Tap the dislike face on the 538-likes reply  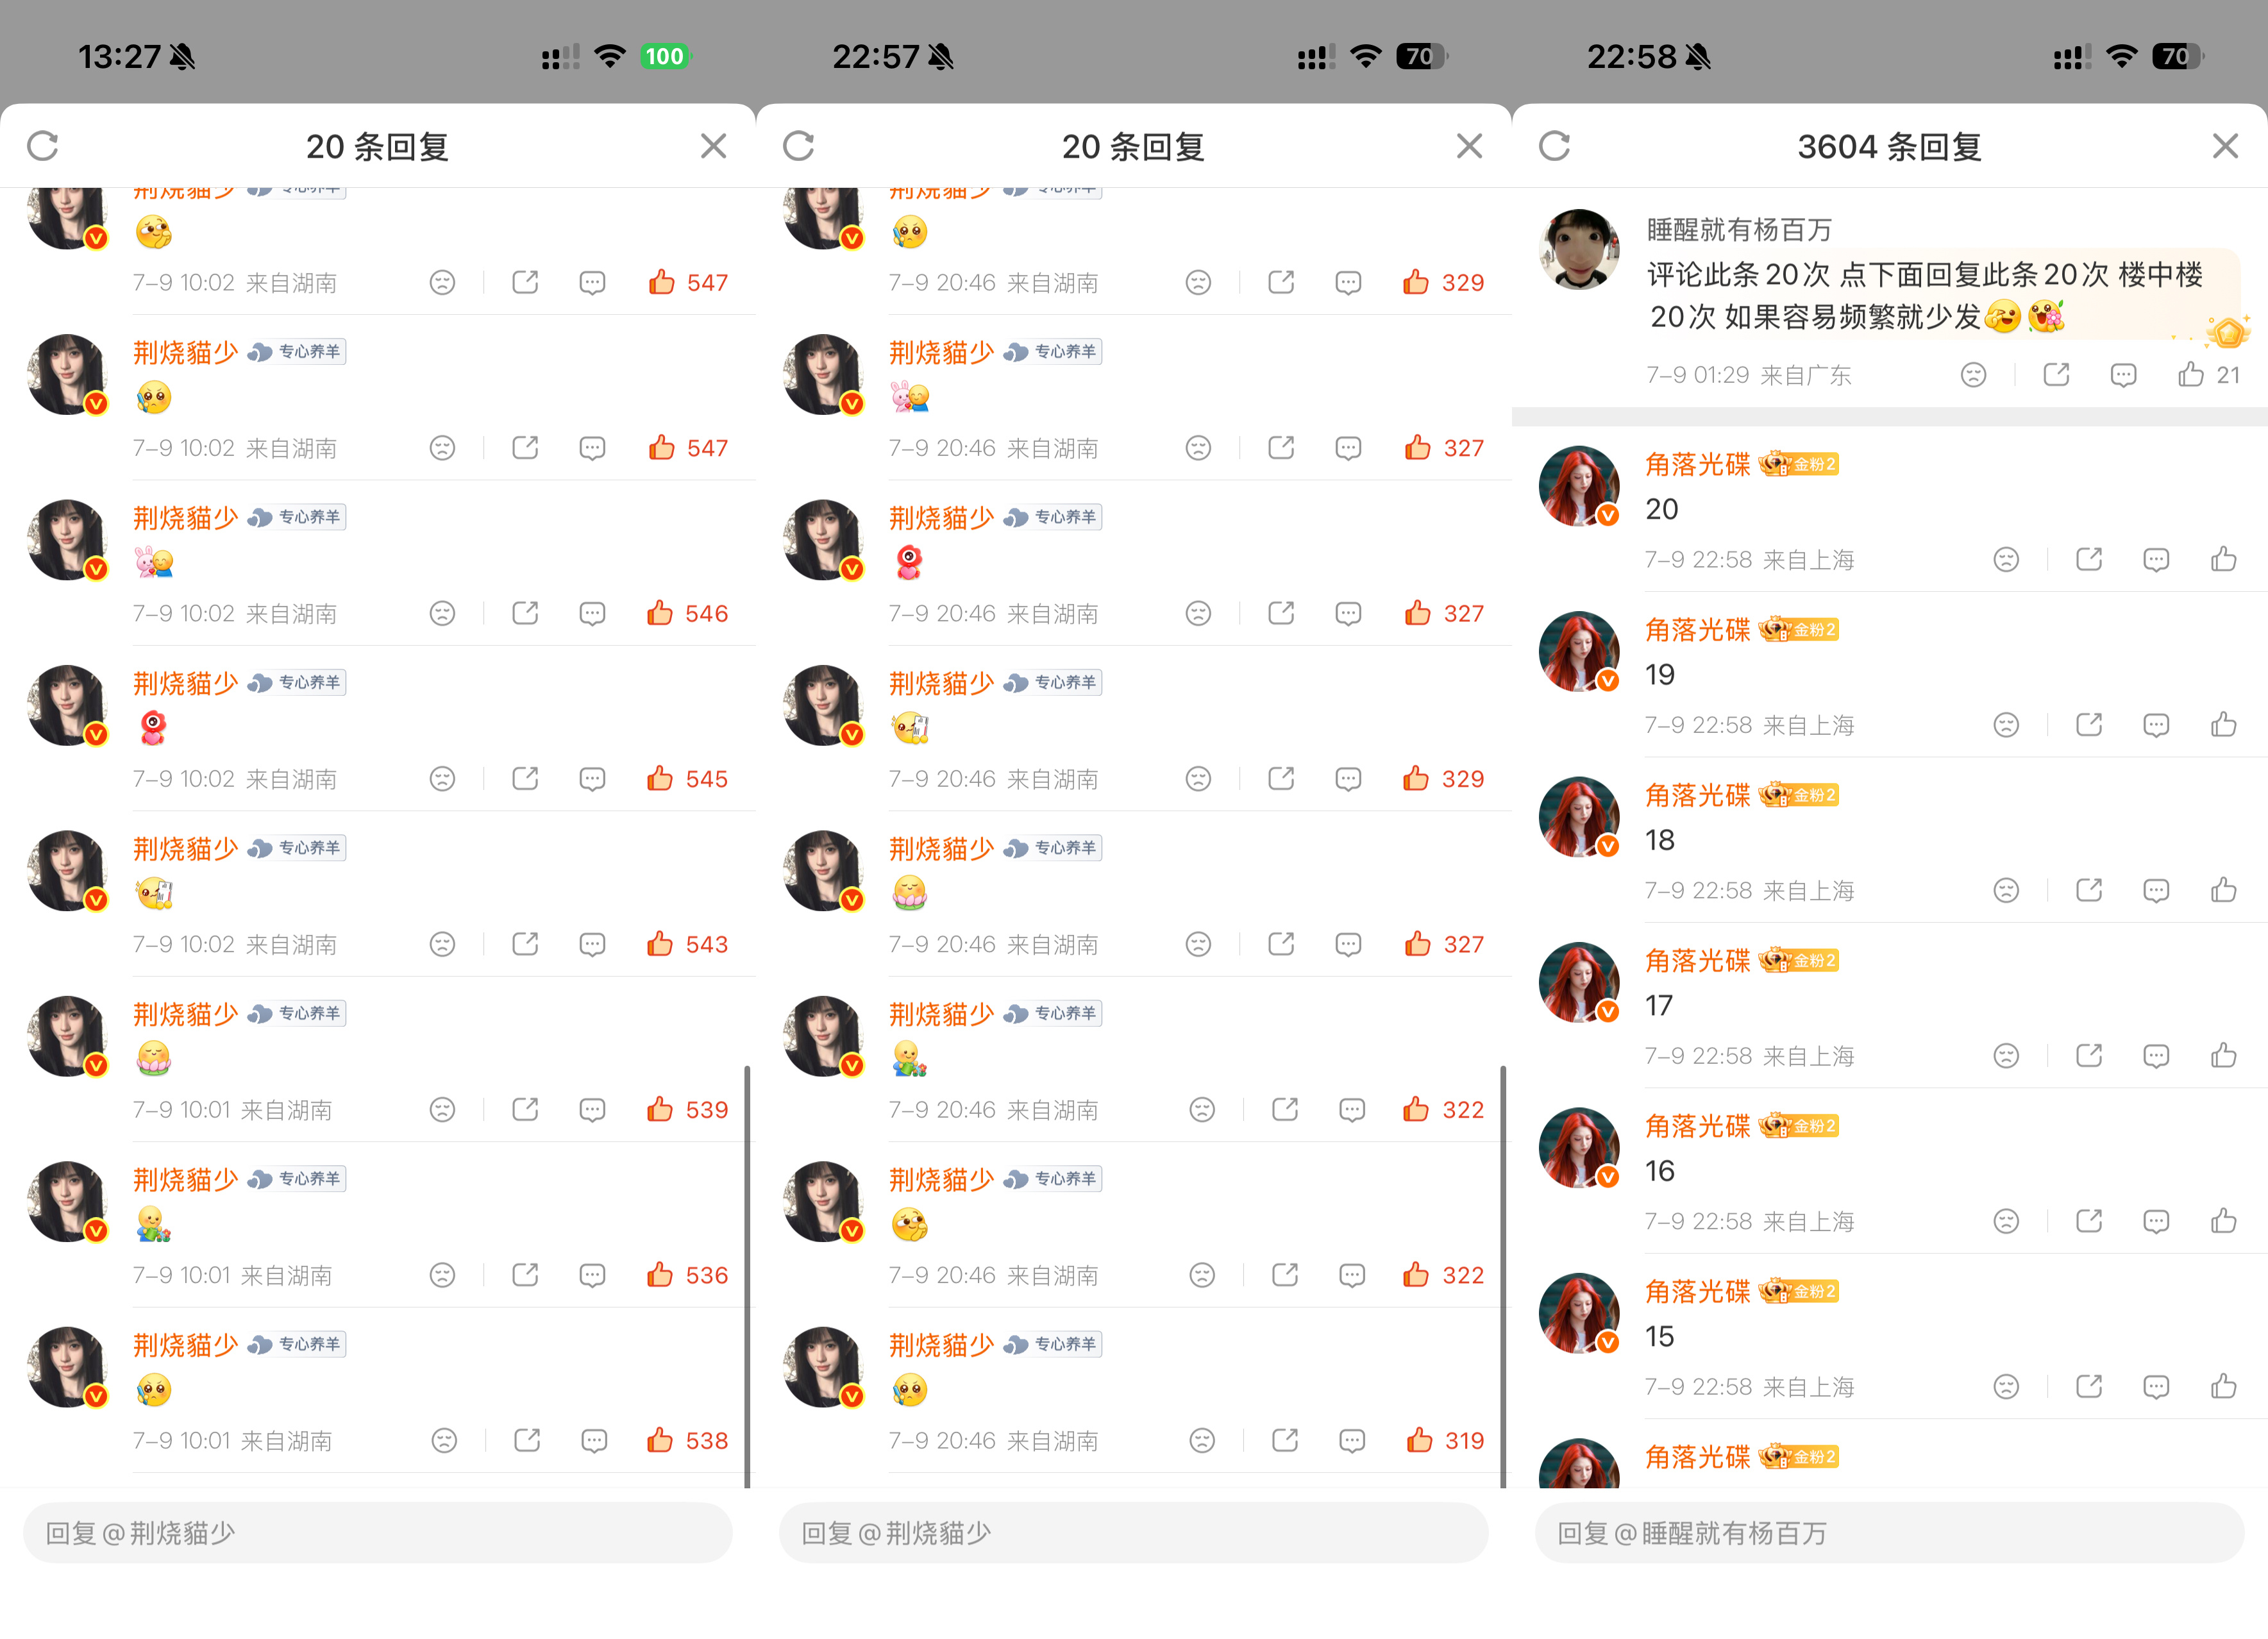444,1440
